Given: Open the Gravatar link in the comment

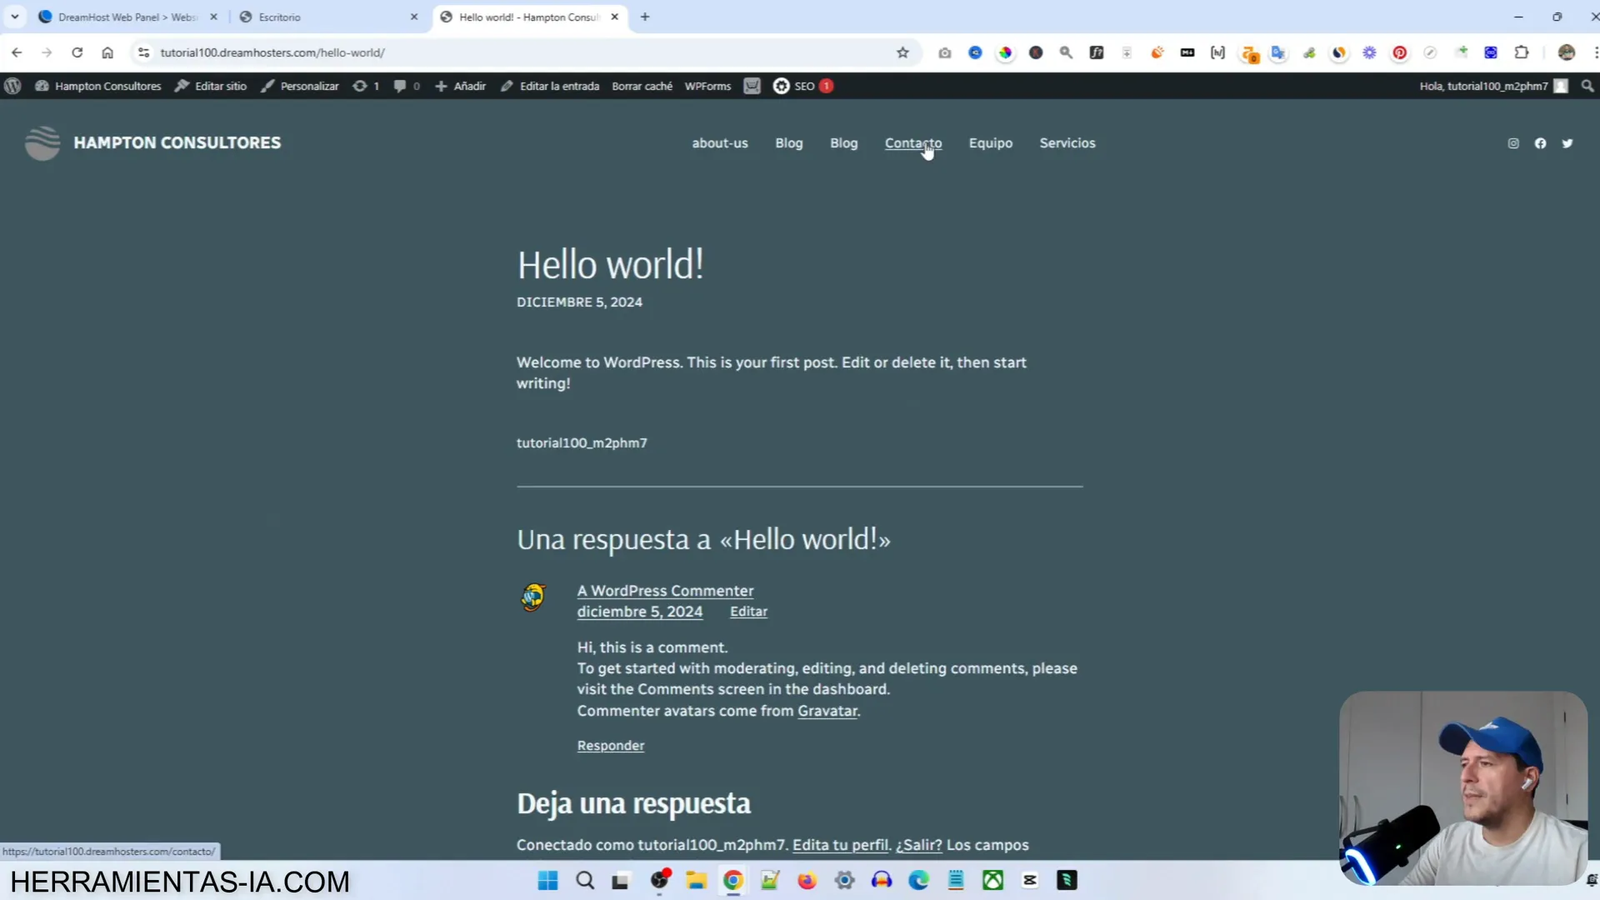Looking at the screenshot, I should [827, 710].
